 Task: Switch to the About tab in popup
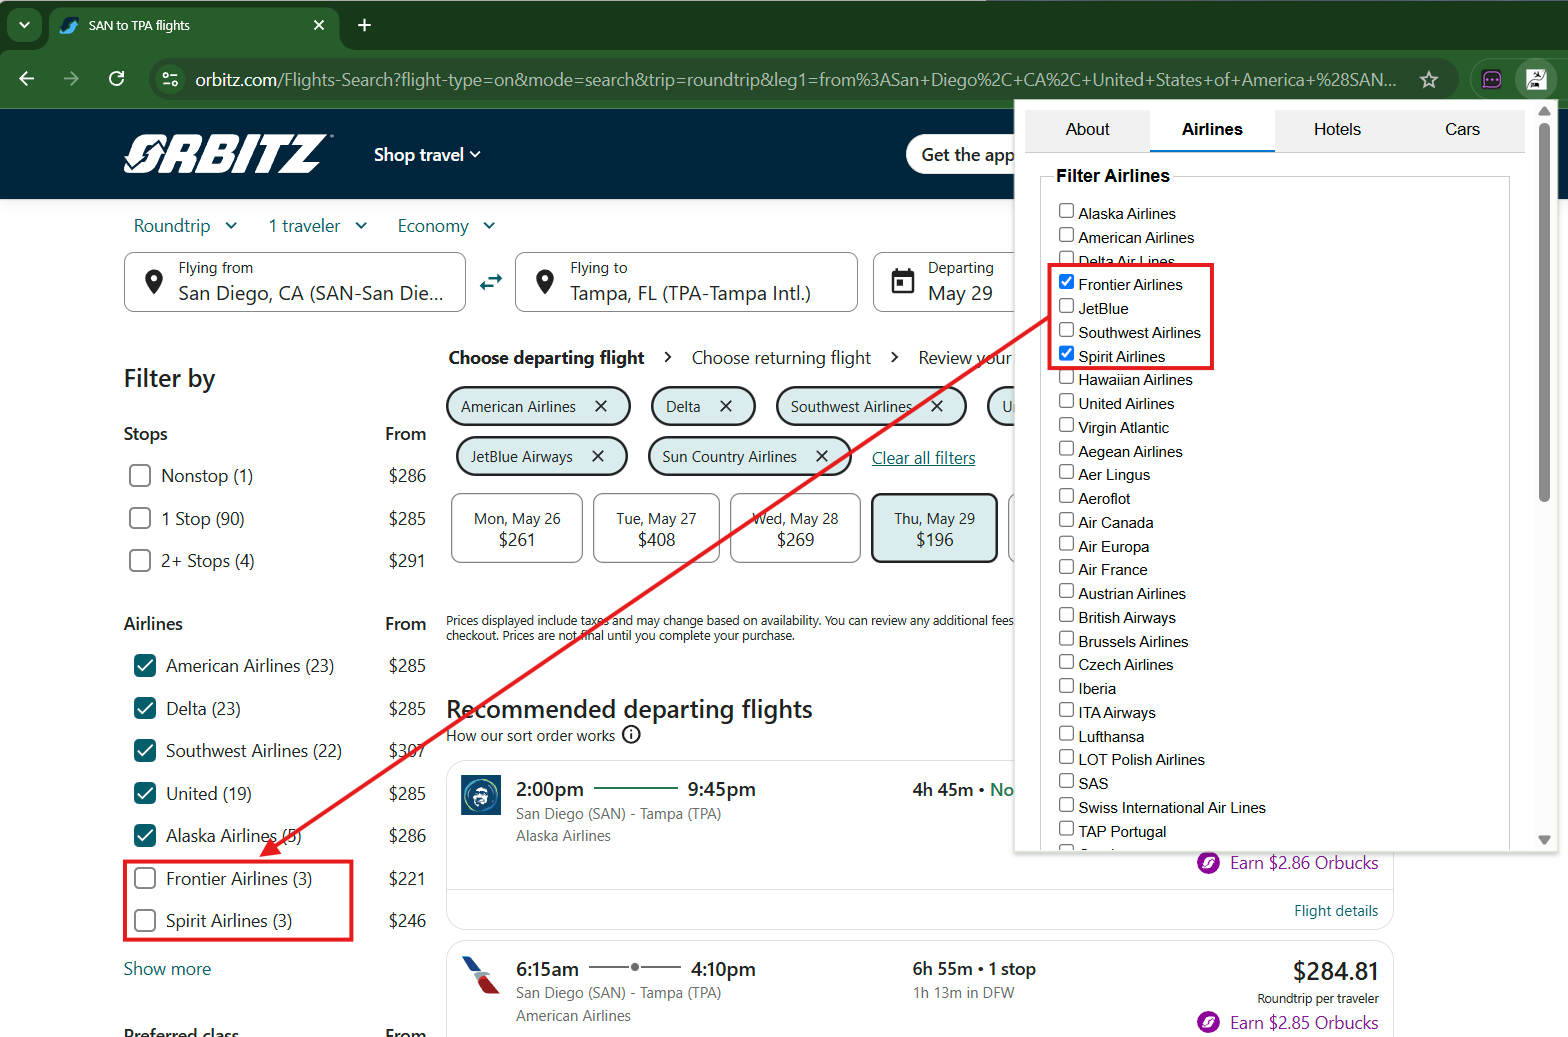coord(1087,129)
